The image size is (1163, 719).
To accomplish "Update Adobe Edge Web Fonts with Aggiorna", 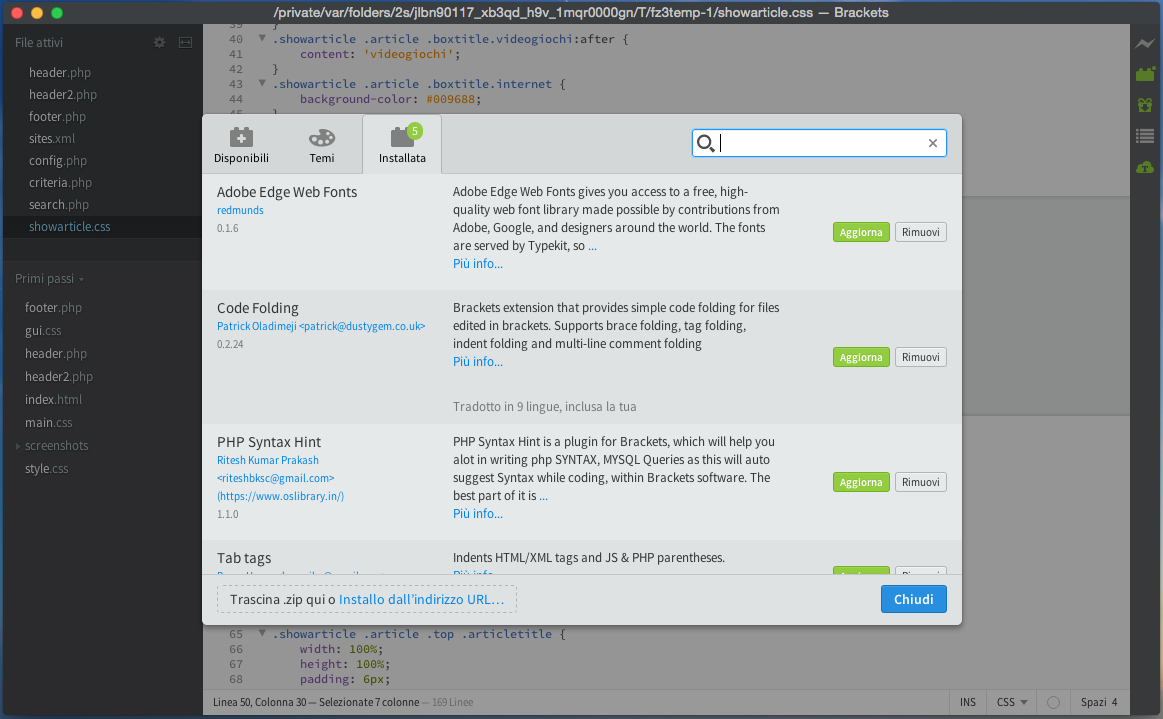I will click(x=861, y=232).
